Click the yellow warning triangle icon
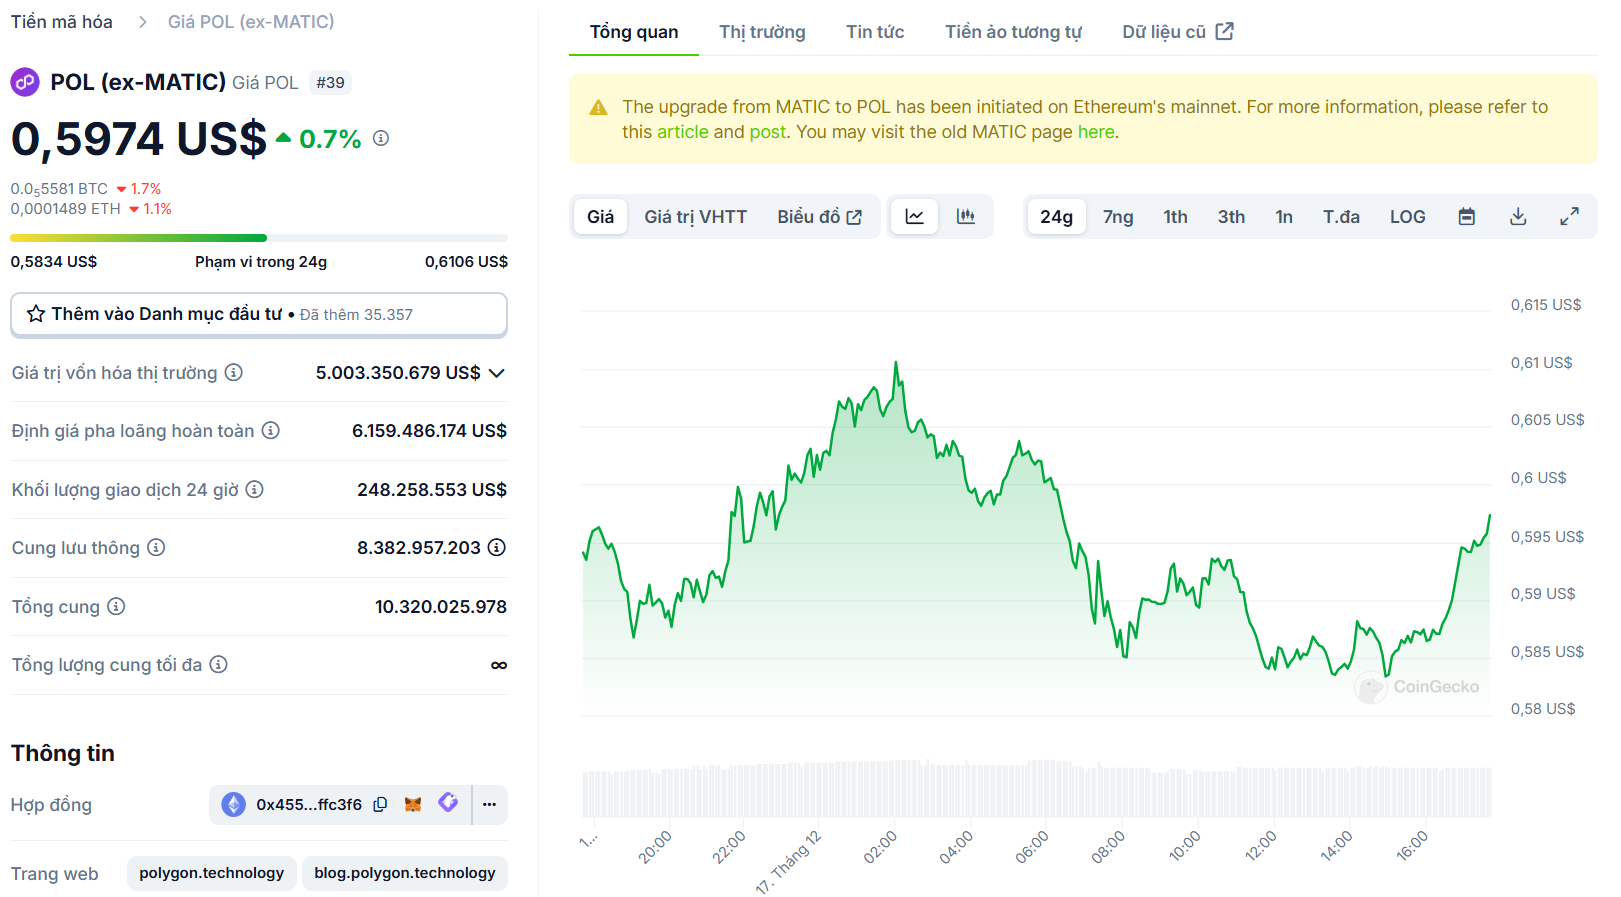The image size is (1621, 897). 598,107
